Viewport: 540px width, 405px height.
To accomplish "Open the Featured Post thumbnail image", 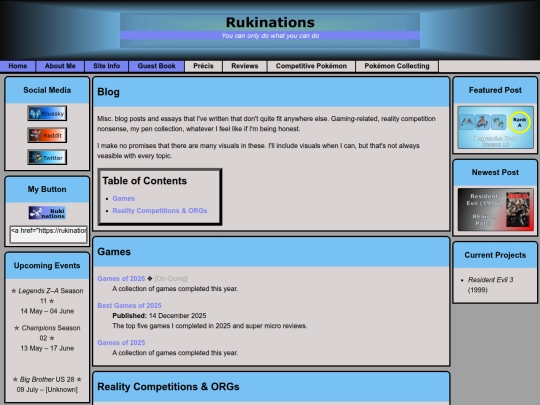I will pyautogui.click(x=495, y=128).
